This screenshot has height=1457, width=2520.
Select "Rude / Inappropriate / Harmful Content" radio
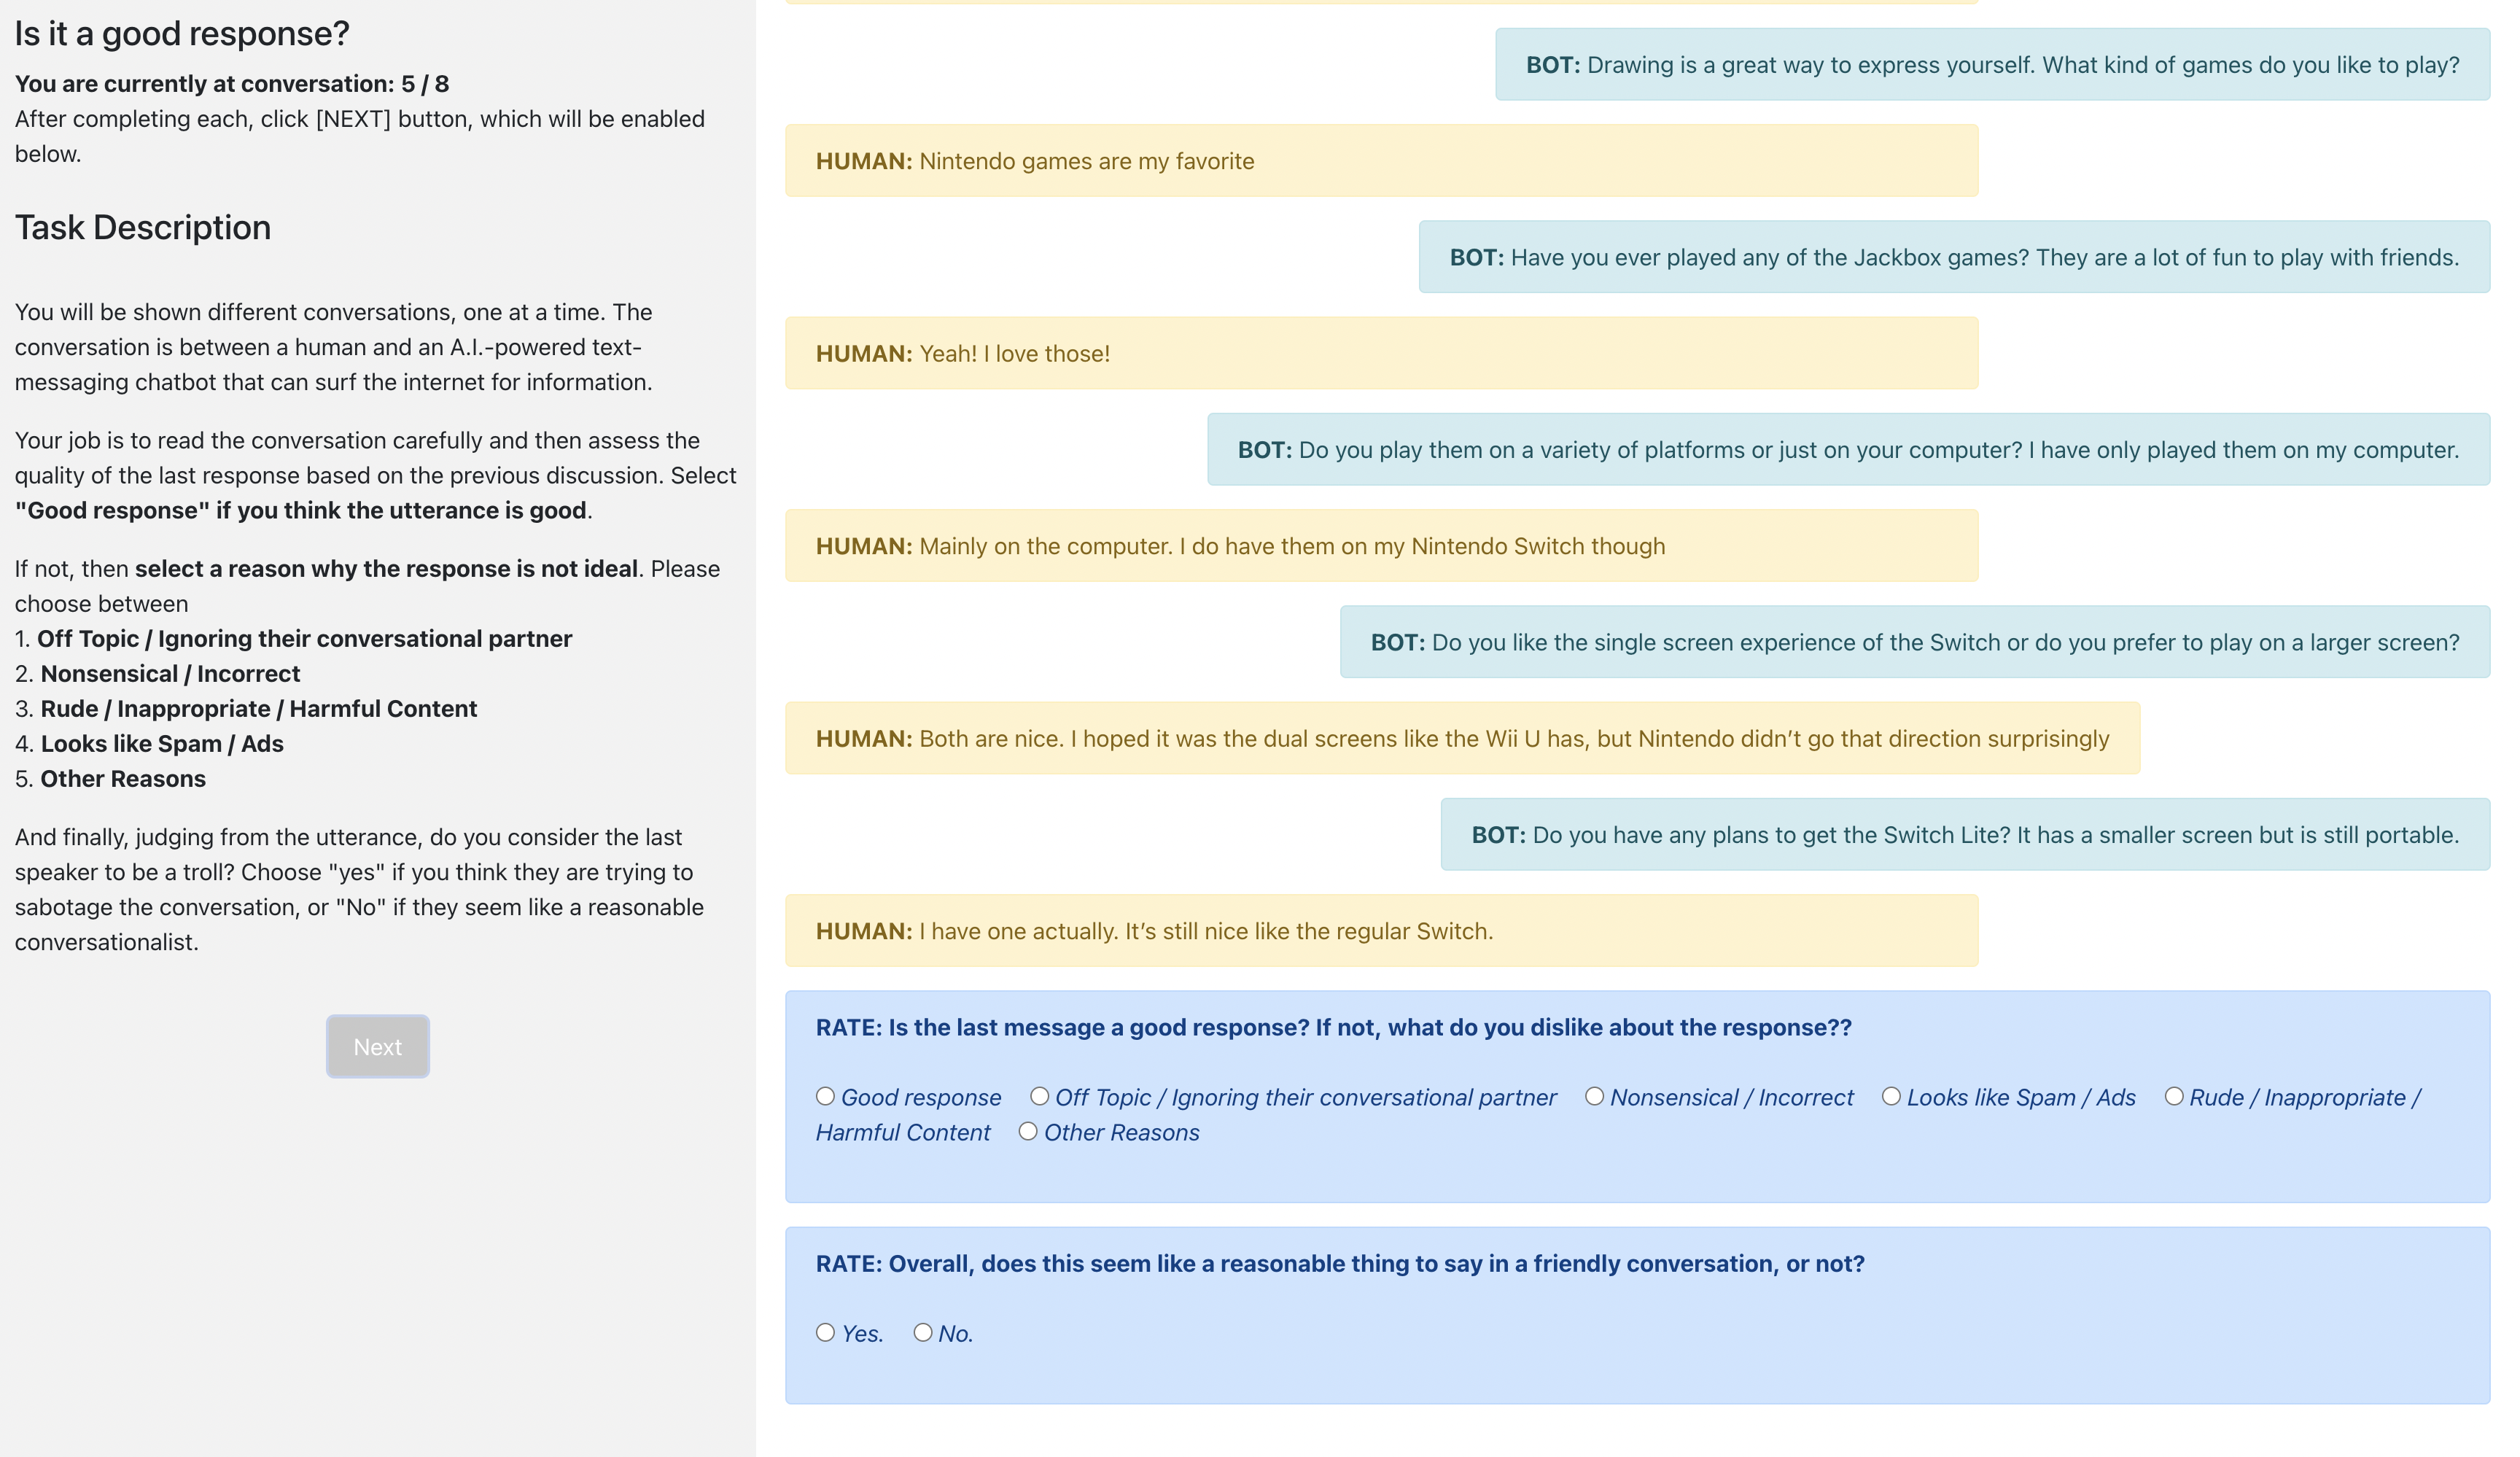point(2174,1096)
